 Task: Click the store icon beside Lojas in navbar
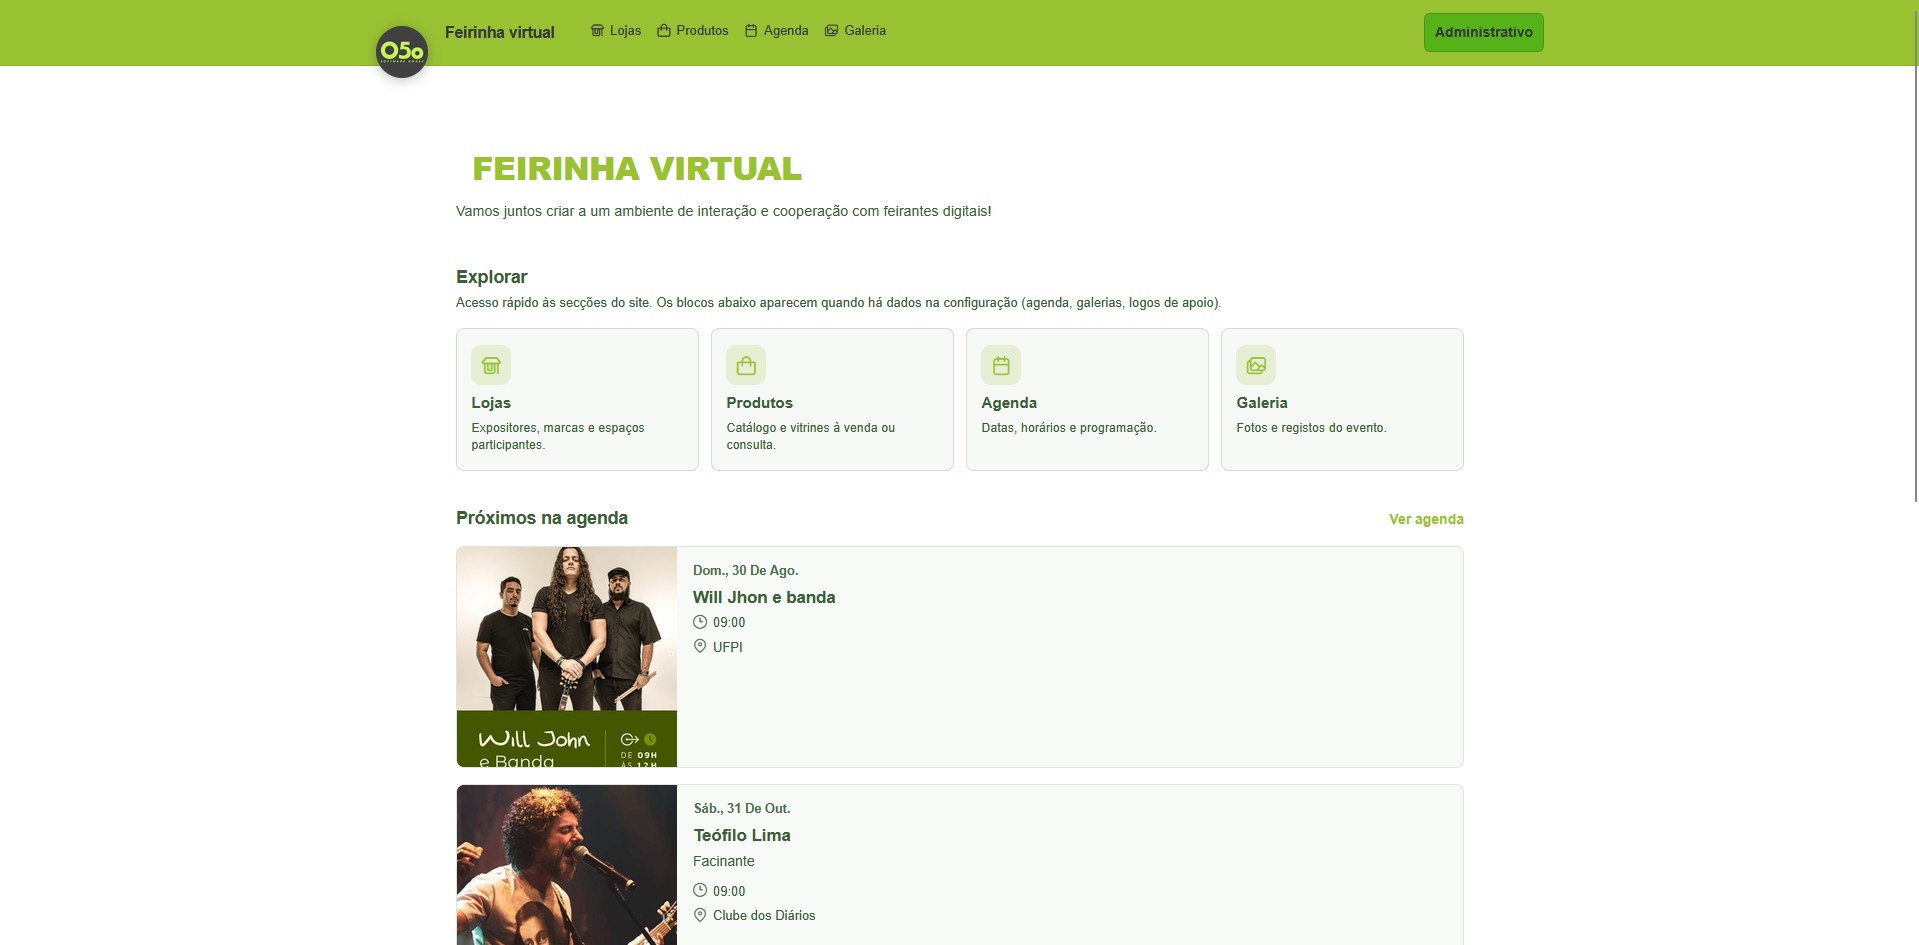597,31
